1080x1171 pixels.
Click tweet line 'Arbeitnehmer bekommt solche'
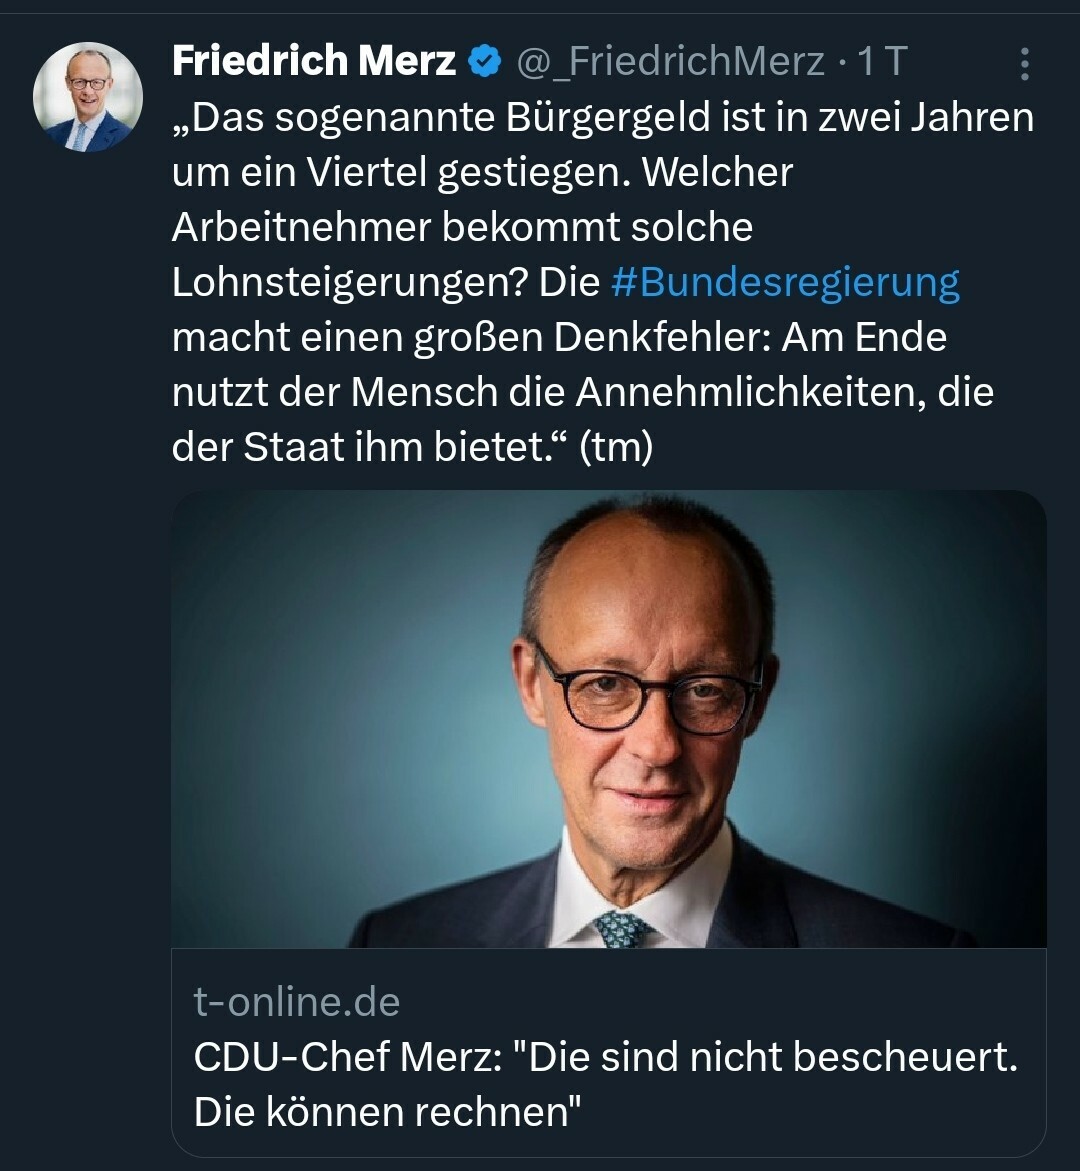click(462, 227)
